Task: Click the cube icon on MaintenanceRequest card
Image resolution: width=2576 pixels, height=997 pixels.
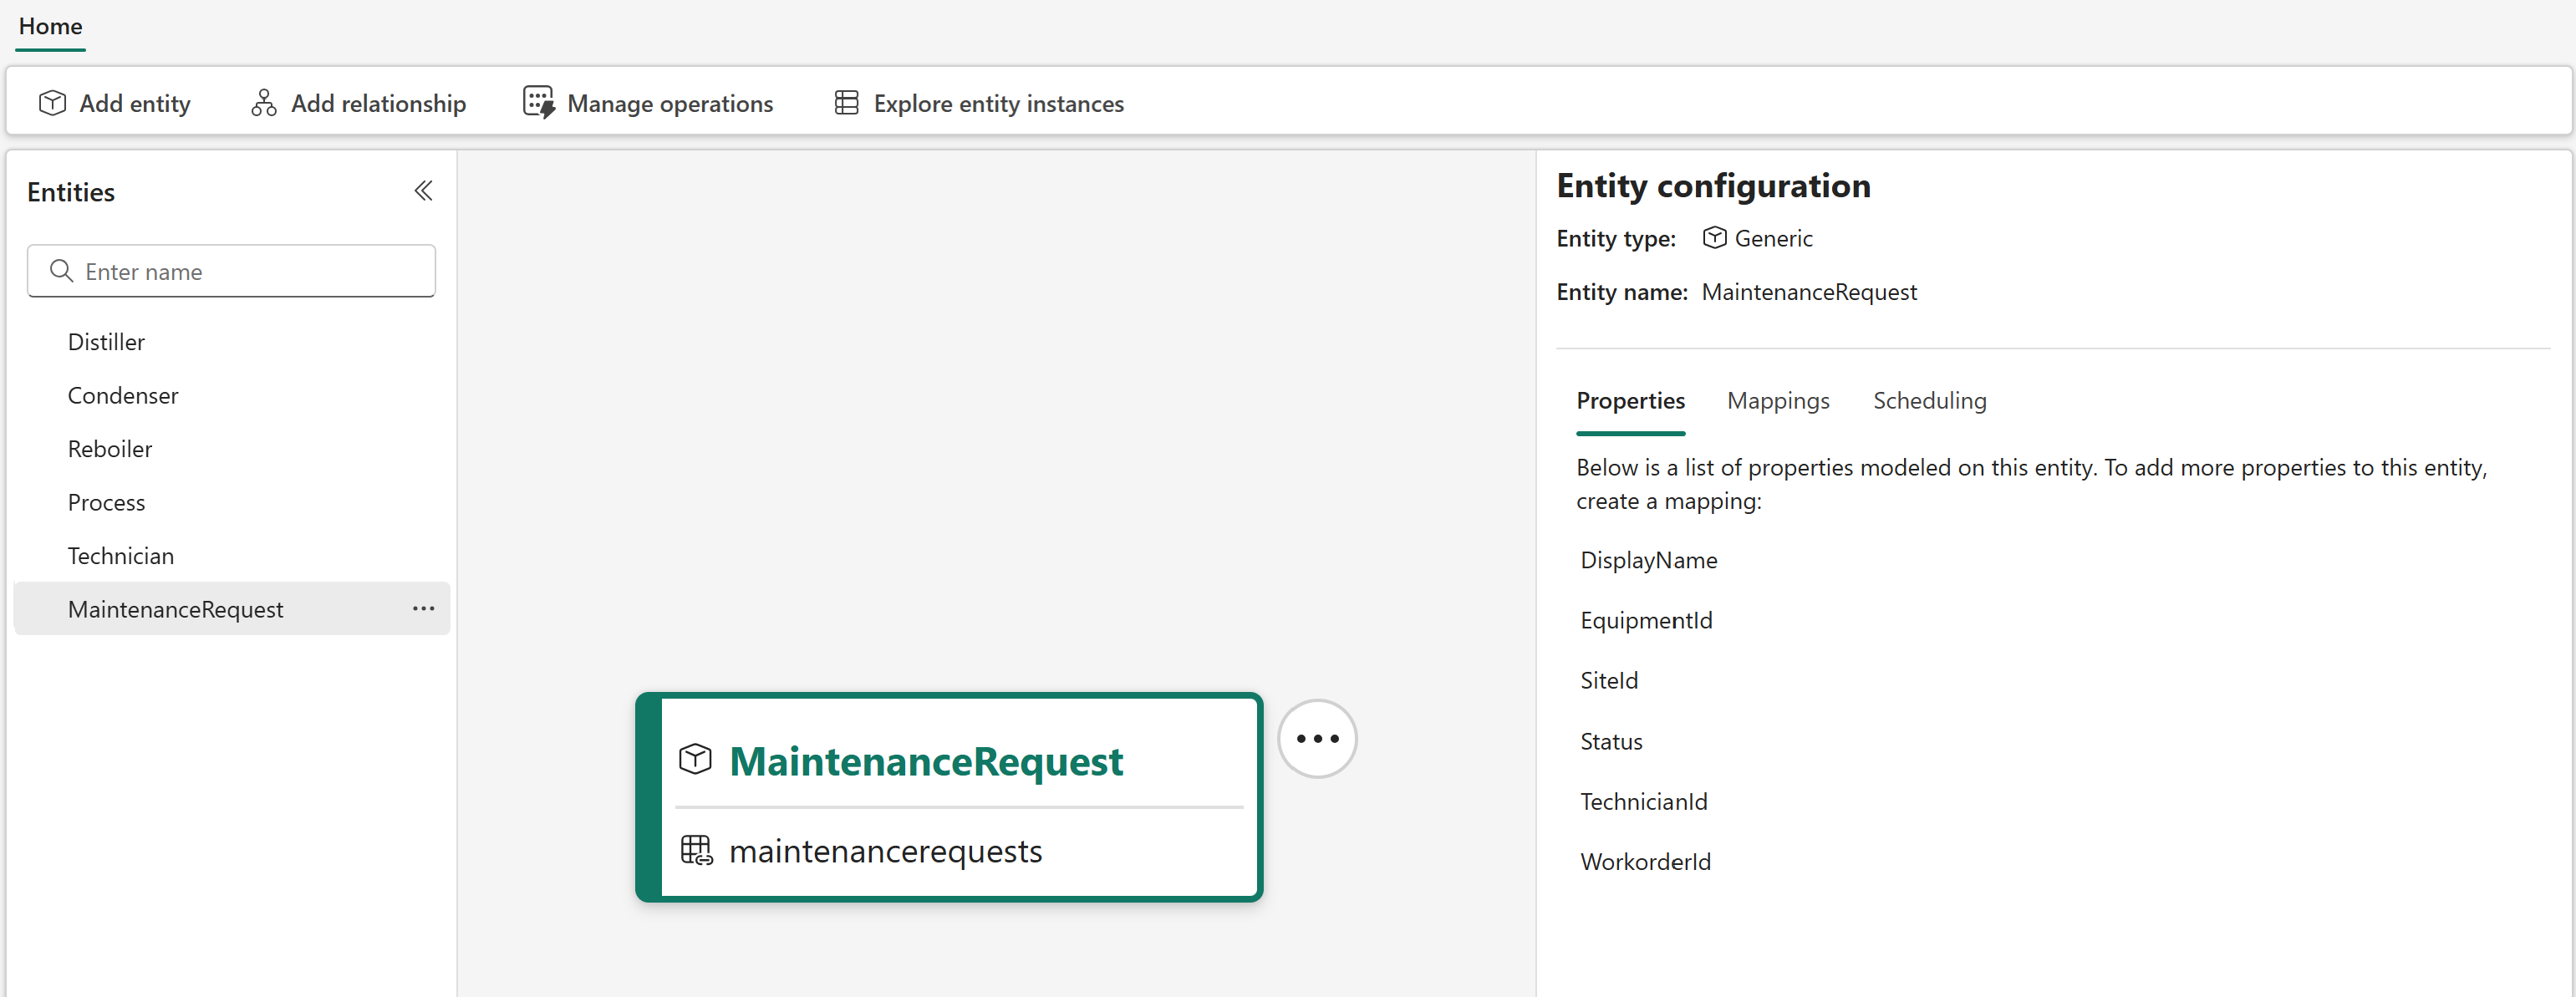Action: click(695, 760)
